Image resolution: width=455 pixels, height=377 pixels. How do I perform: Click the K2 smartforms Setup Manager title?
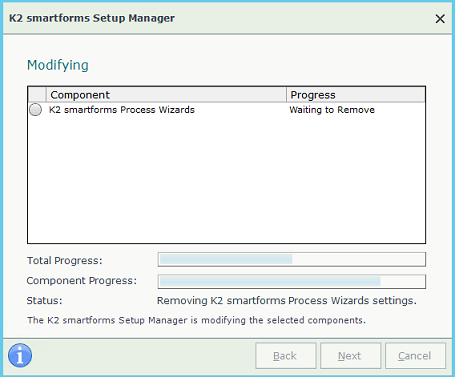(92, 18)
